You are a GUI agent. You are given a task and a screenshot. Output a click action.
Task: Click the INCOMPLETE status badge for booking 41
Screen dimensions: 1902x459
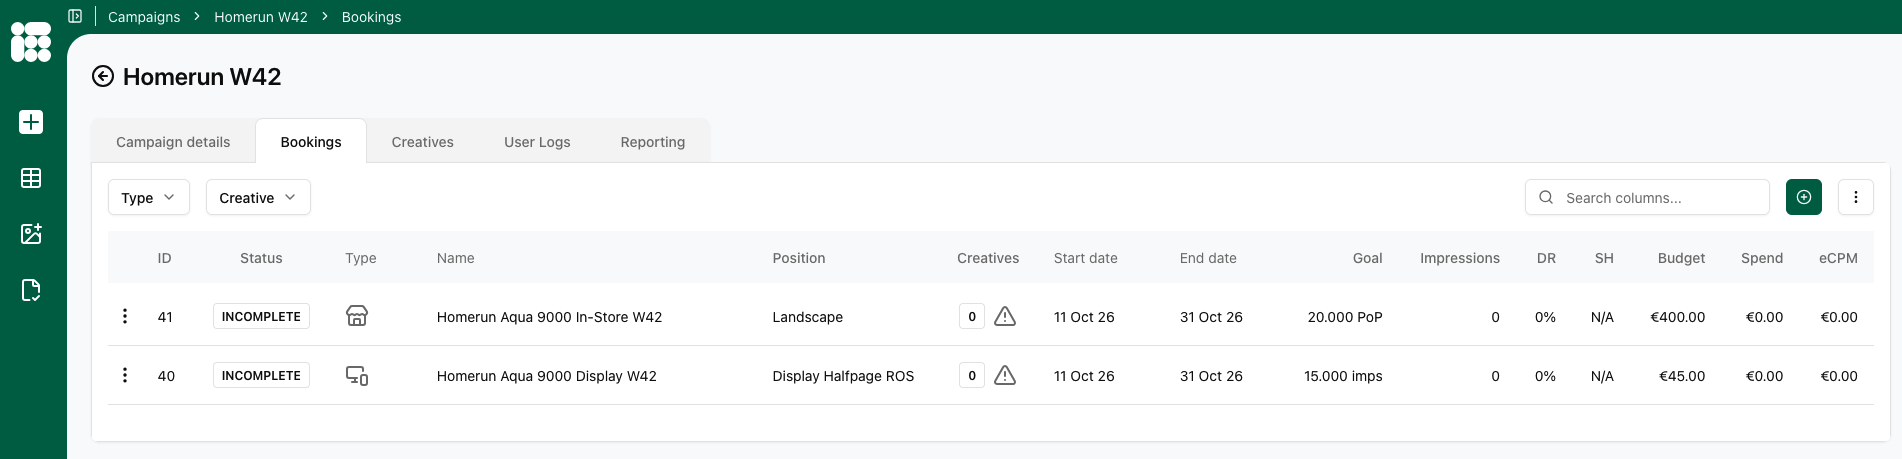click(x=261, y=316)
